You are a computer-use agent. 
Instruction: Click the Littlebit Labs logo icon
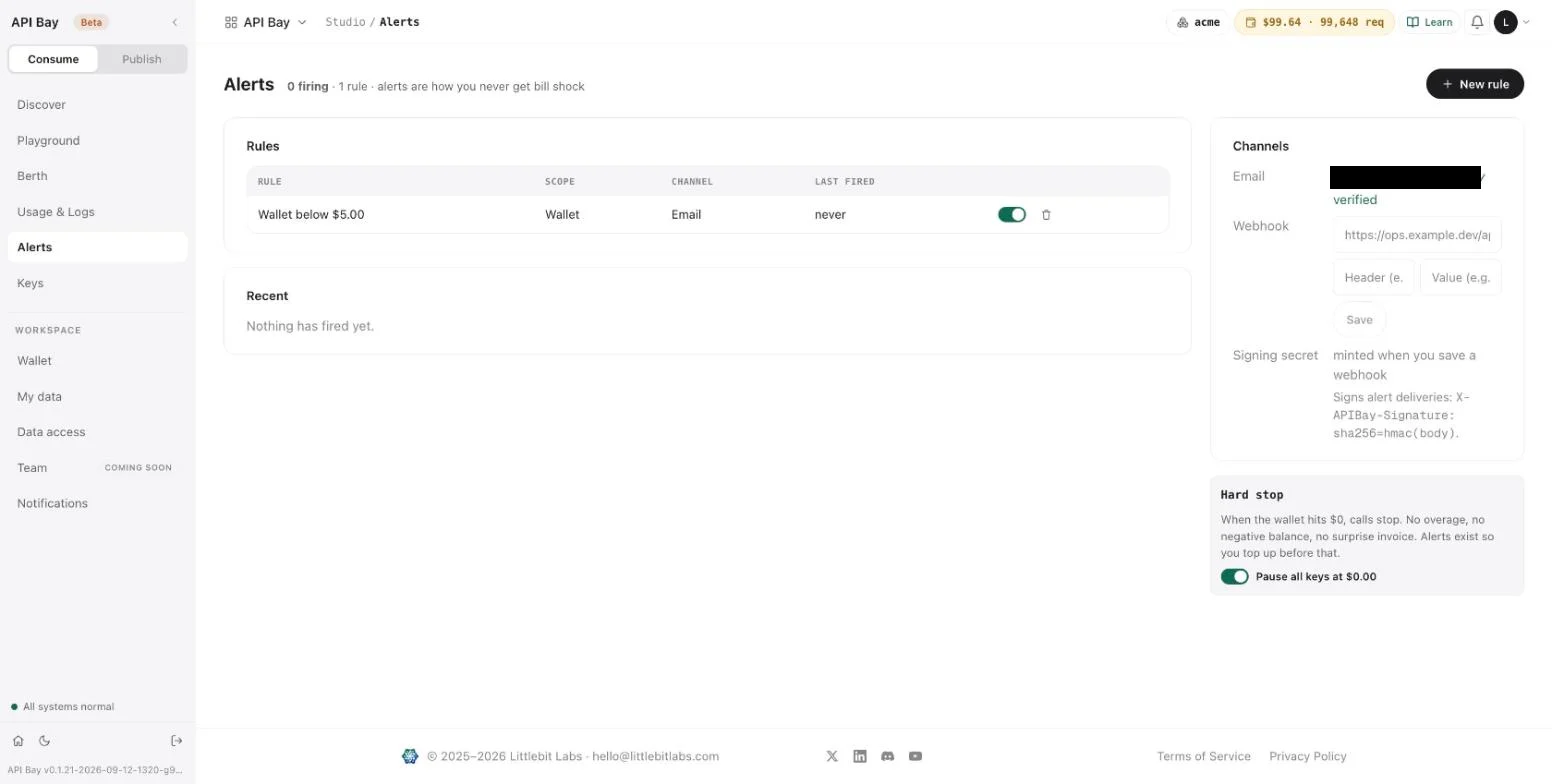(x=410, y=756)
